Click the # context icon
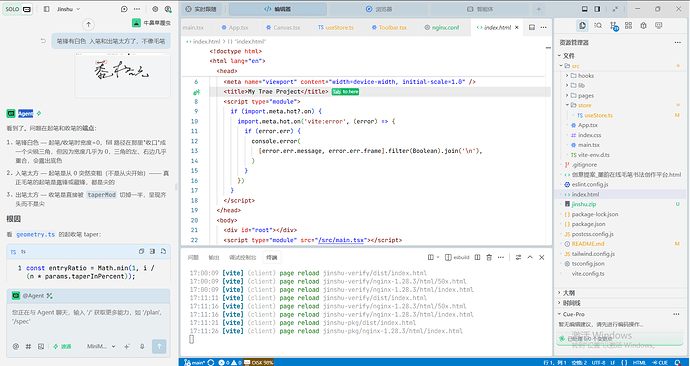This screenshot has width=690, height=366. pyautogui.click(x=28, y=346)
